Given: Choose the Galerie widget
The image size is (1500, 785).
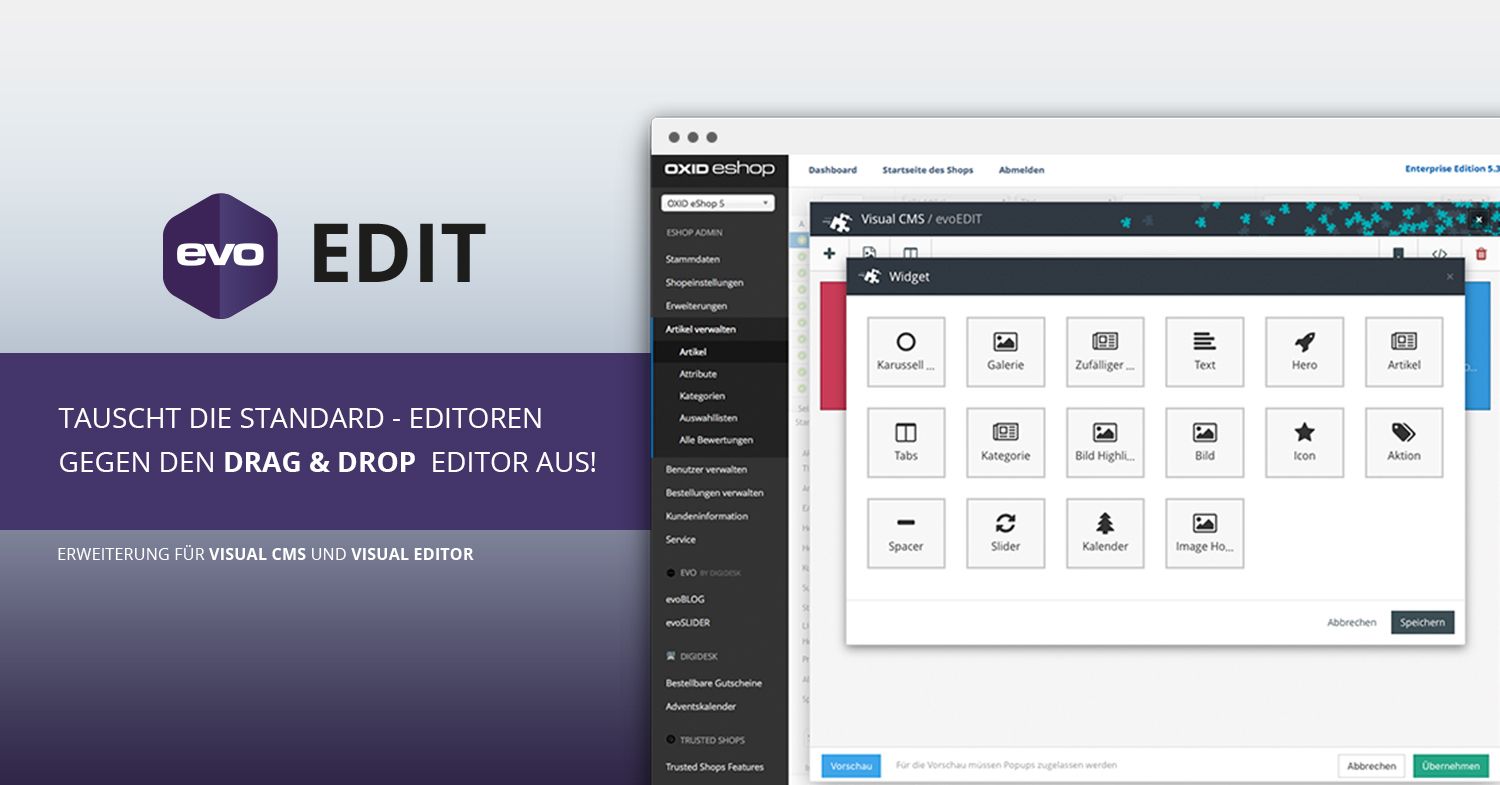Looking at the screenshot, I should pos(1005,352).
